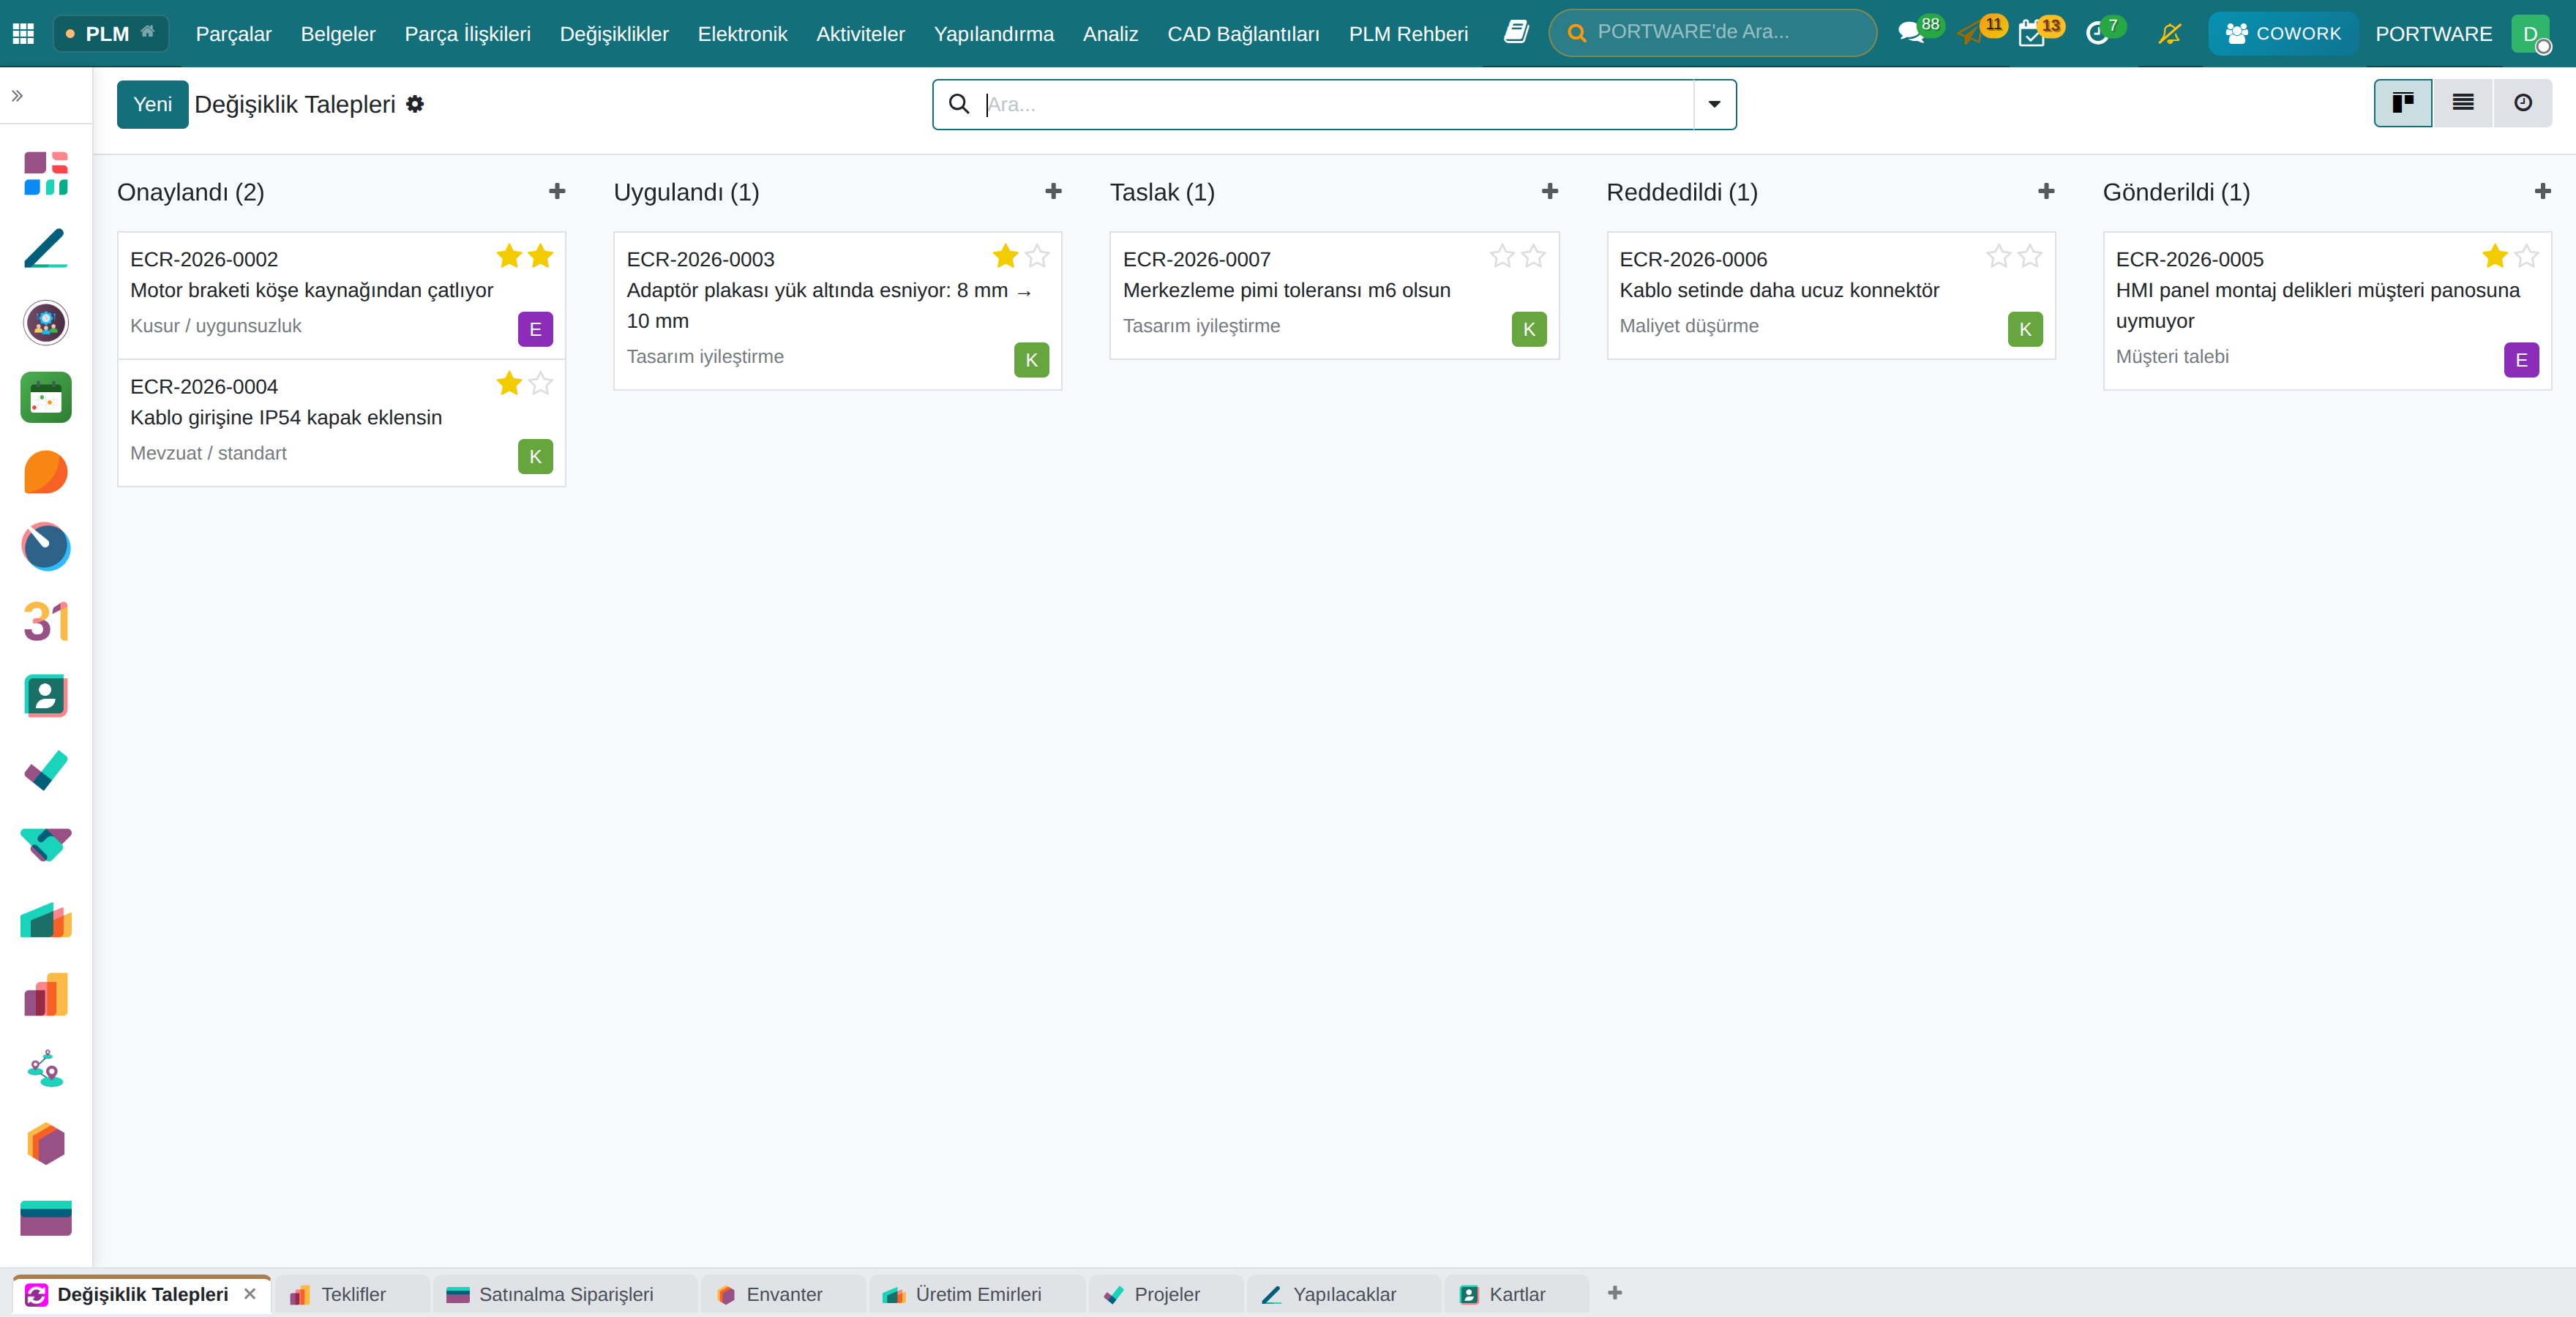This screenshot has width=2576, height=1317.
Task: Toggle first star on ECR-2026-0007 card
Action: [x=1502, y=256]
